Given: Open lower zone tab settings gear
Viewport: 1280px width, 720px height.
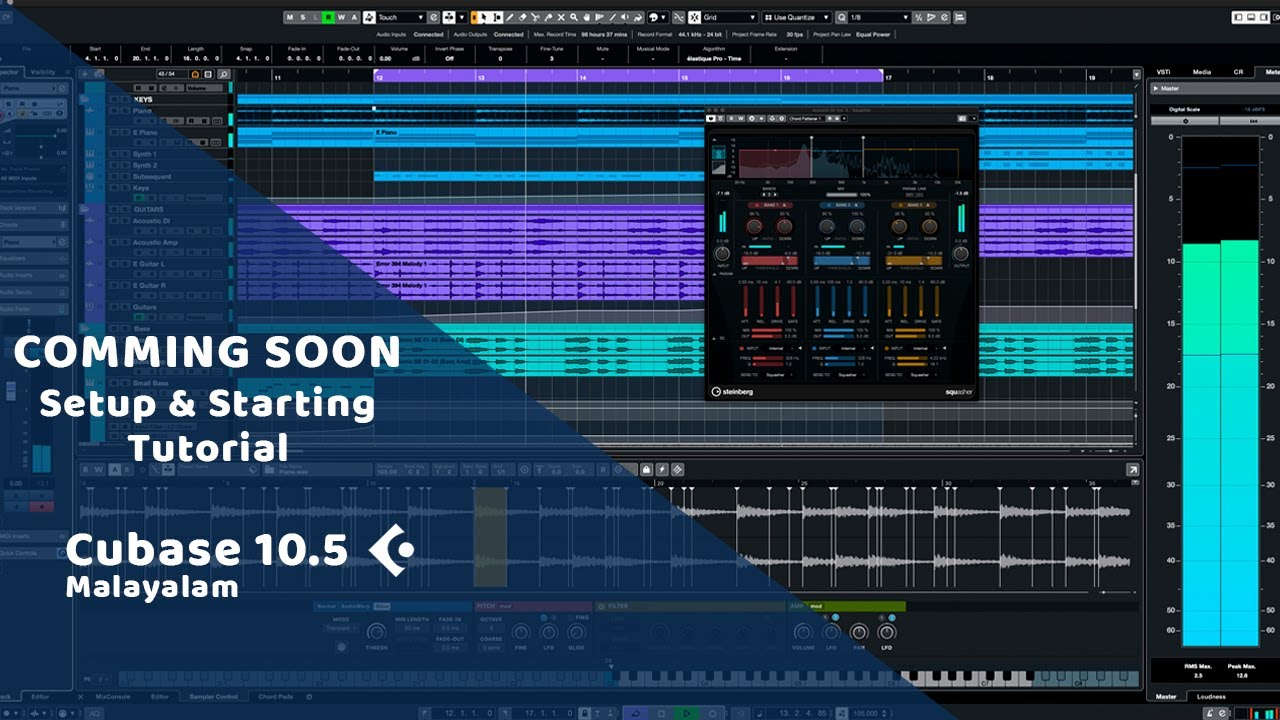Looking at the screenshot, I should click(308, 696).
